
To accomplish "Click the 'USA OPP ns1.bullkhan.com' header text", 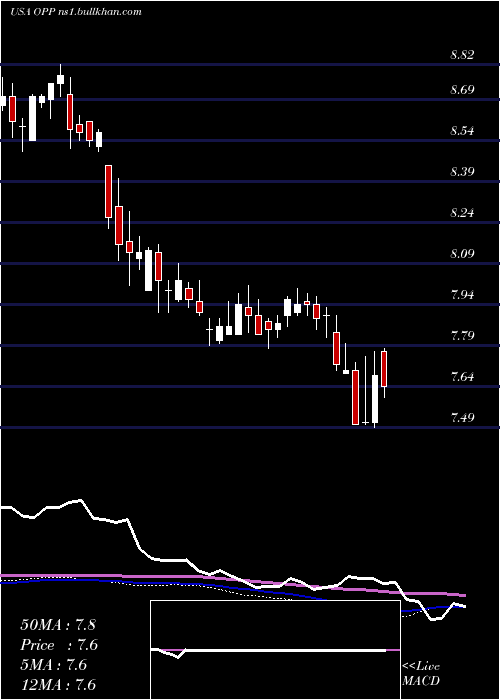I will 75,12.
